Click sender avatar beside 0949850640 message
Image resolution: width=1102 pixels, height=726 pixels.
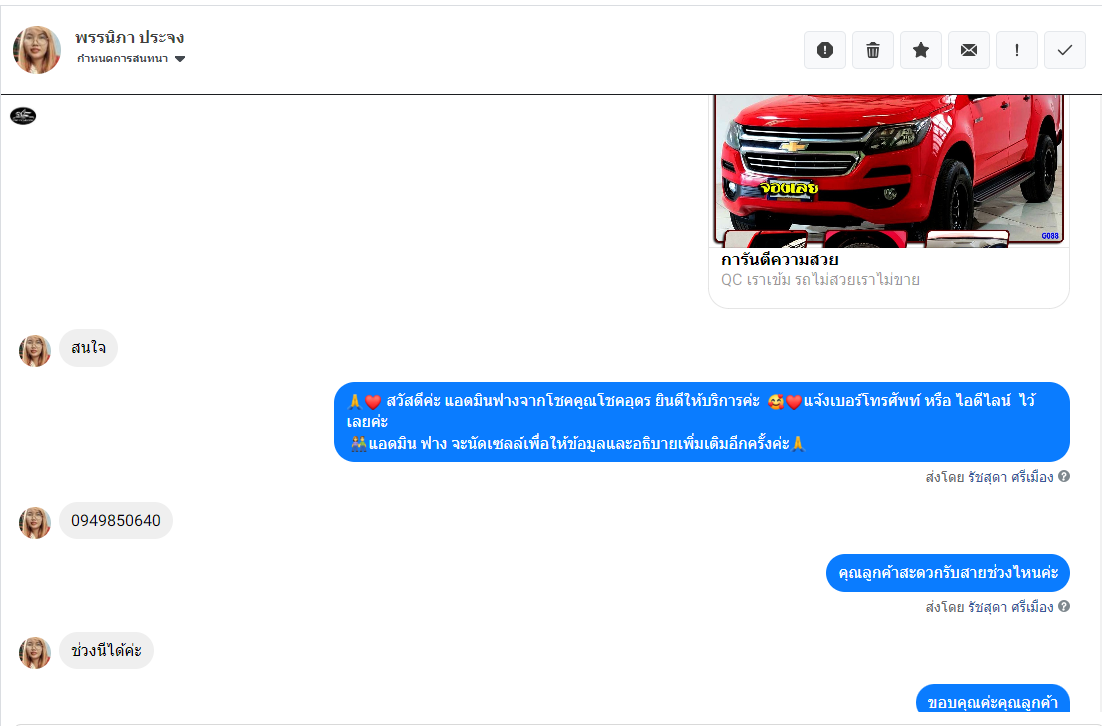34,523
